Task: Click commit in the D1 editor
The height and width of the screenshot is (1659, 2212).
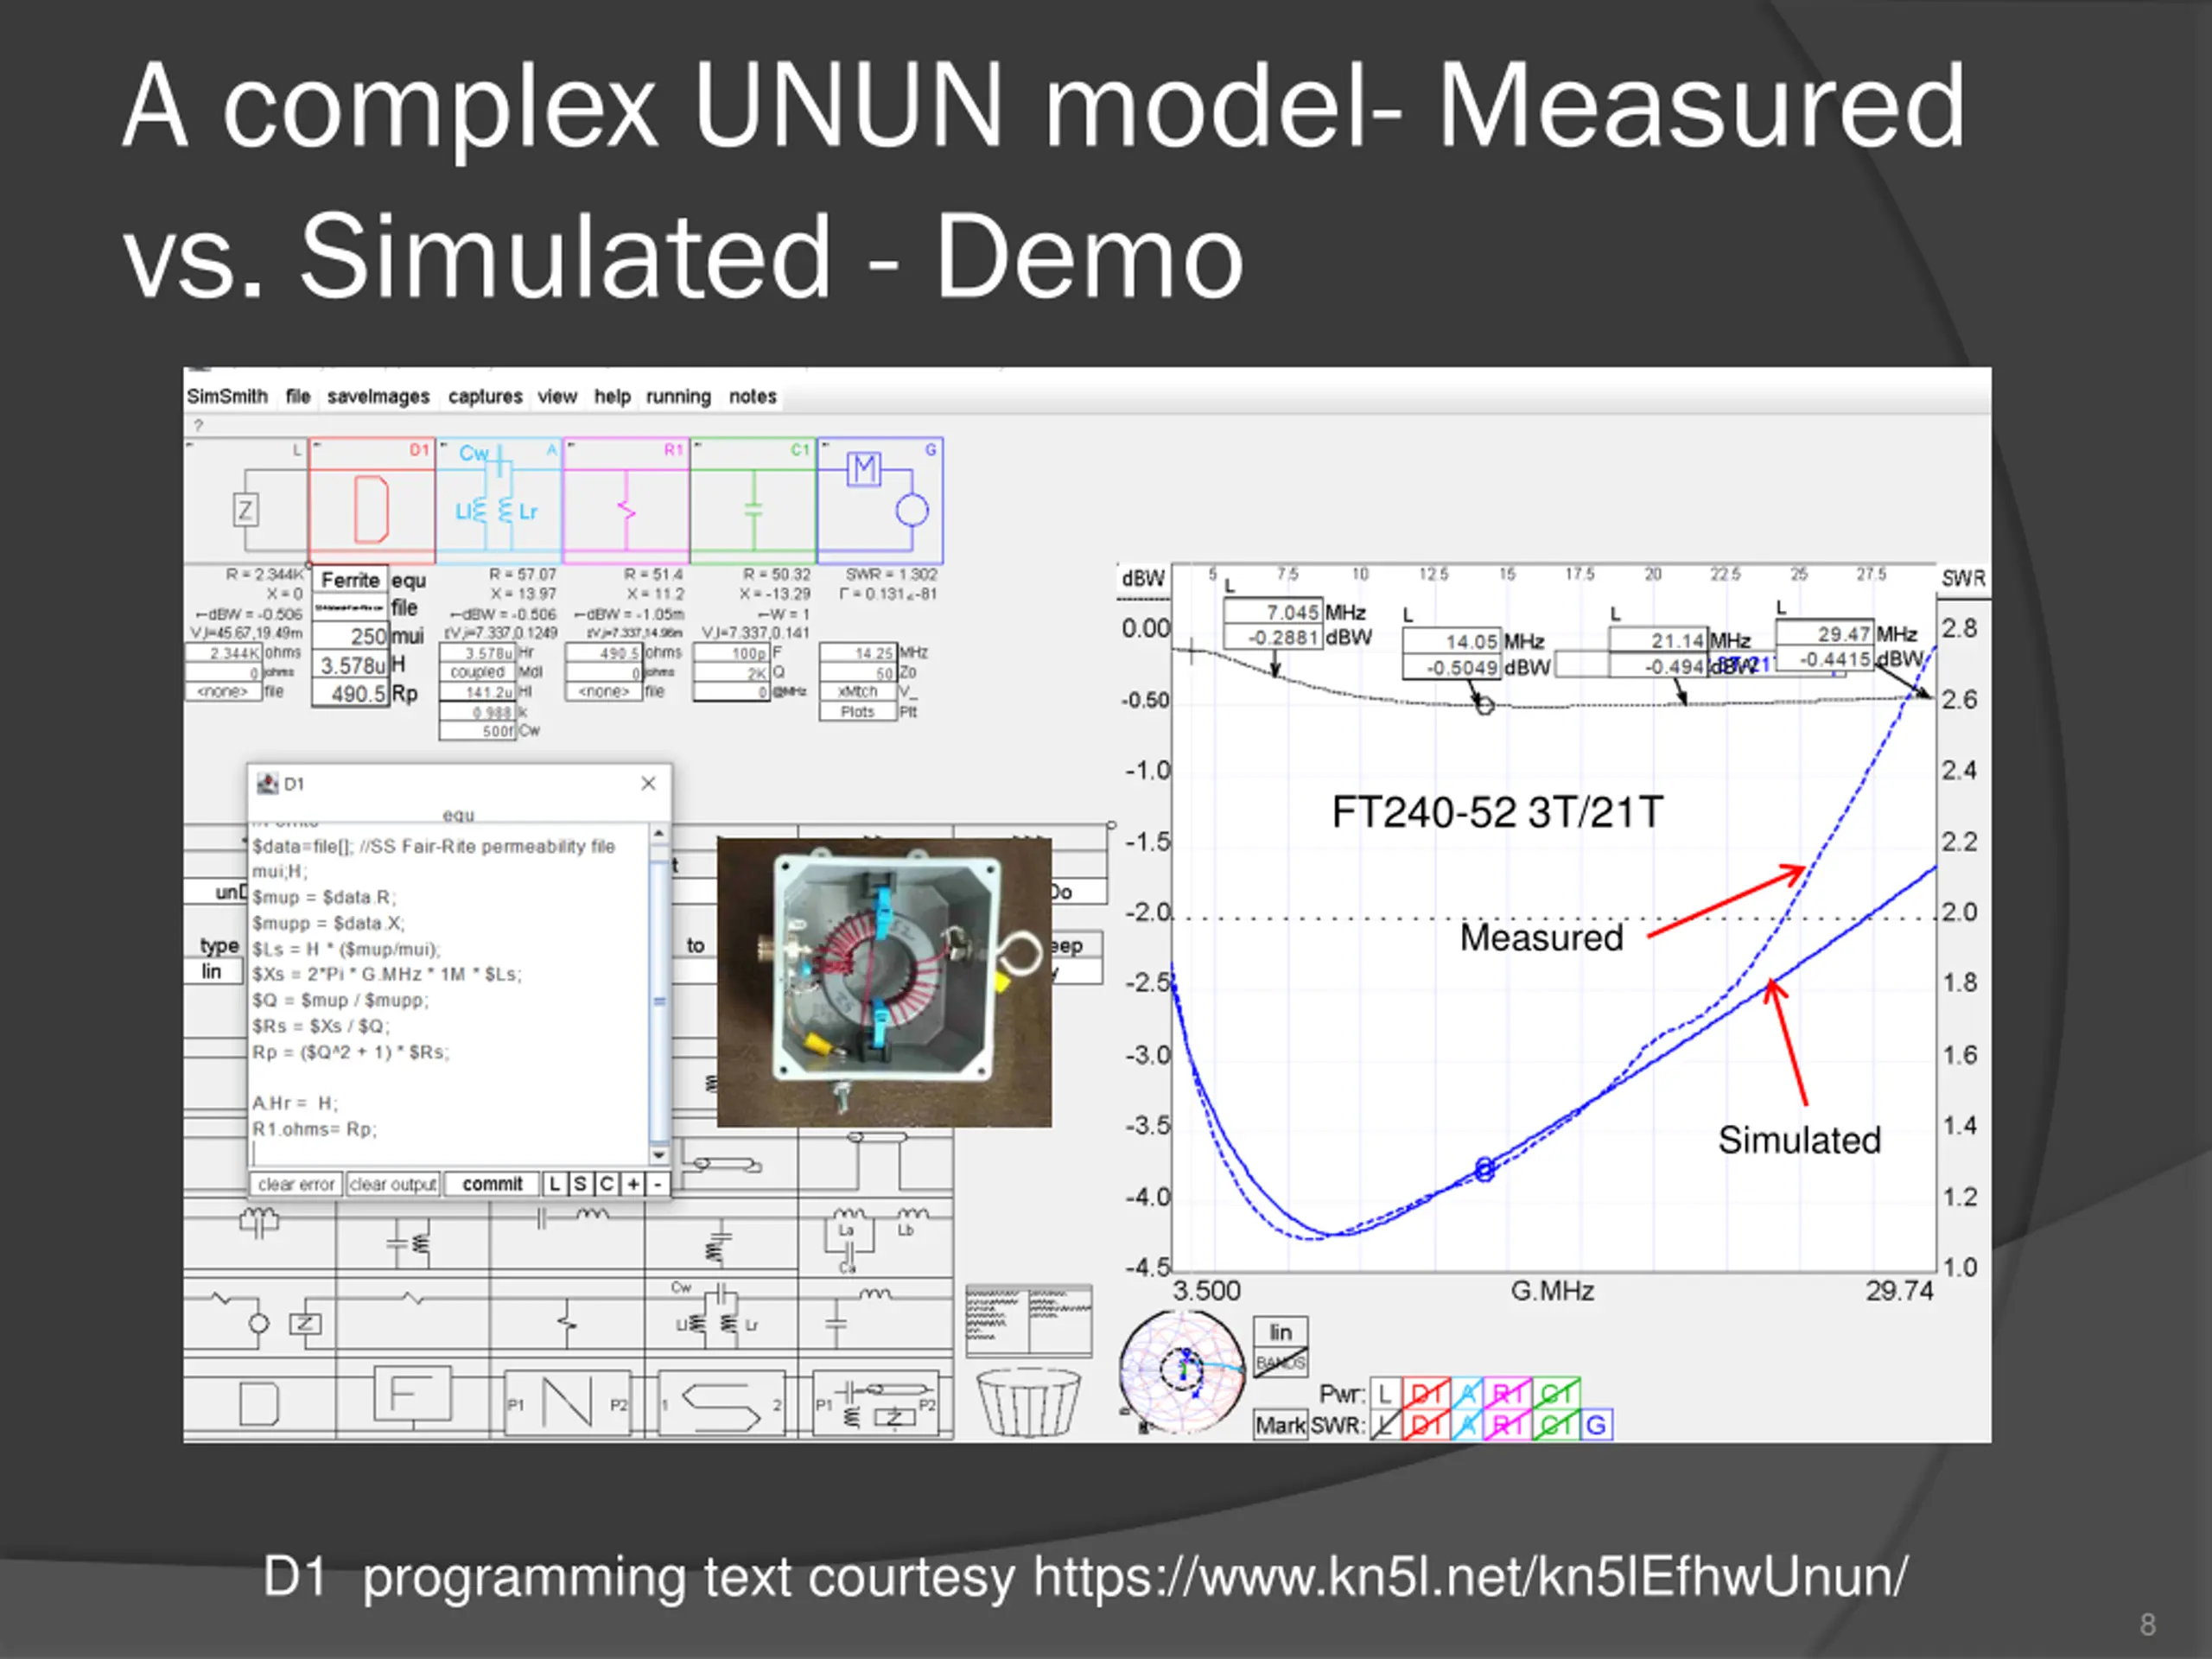Action: [x=492, y=1184]
